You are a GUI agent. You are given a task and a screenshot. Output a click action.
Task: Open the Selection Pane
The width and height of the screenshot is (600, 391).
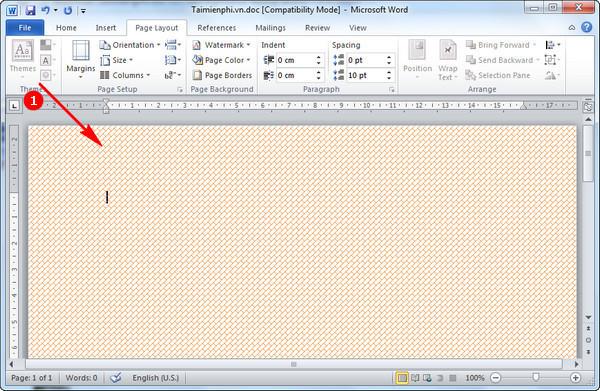pyautogui.click(x=498, y=75)
